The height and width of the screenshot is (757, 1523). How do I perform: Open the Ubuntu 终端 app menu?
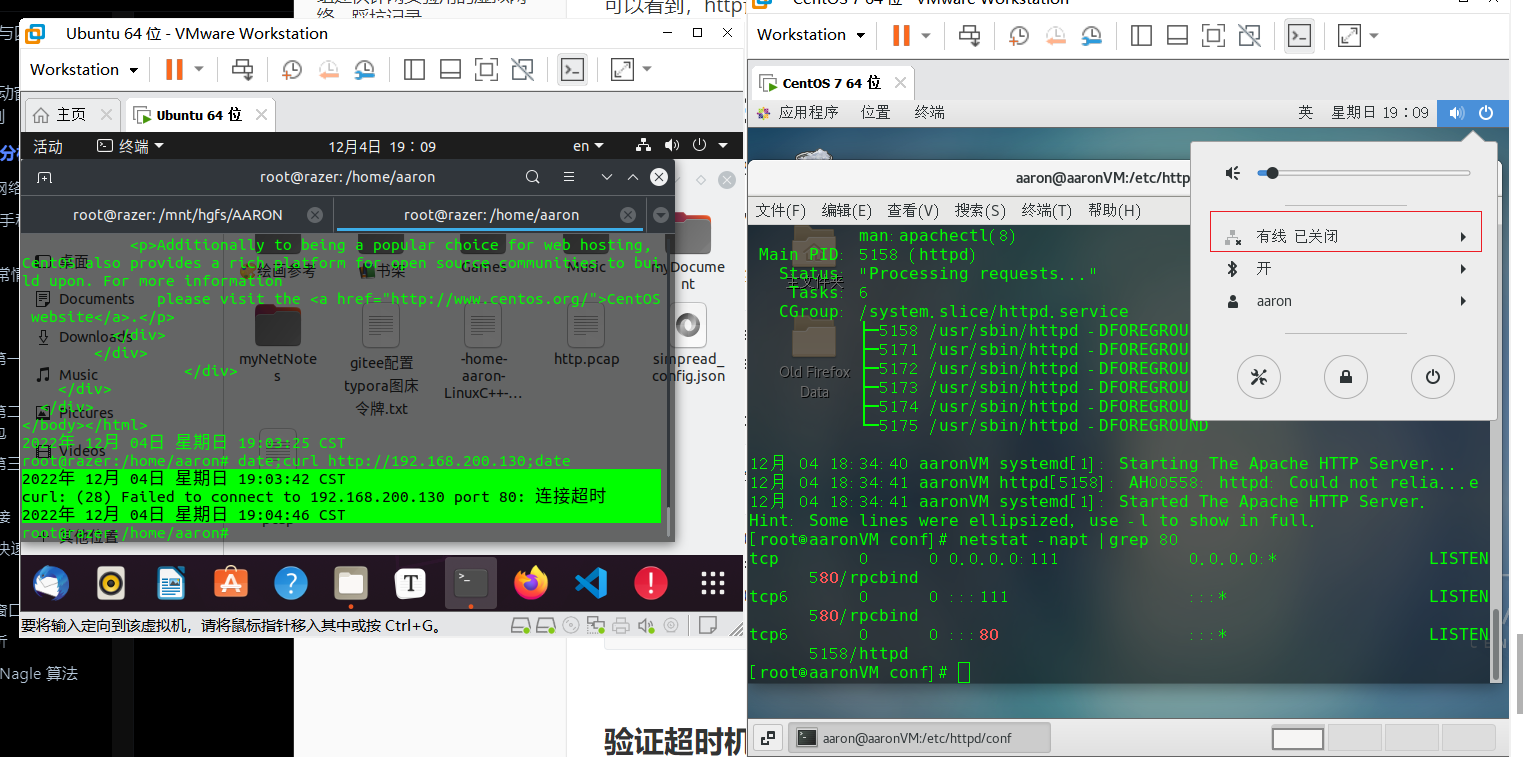tap(130, 146)
